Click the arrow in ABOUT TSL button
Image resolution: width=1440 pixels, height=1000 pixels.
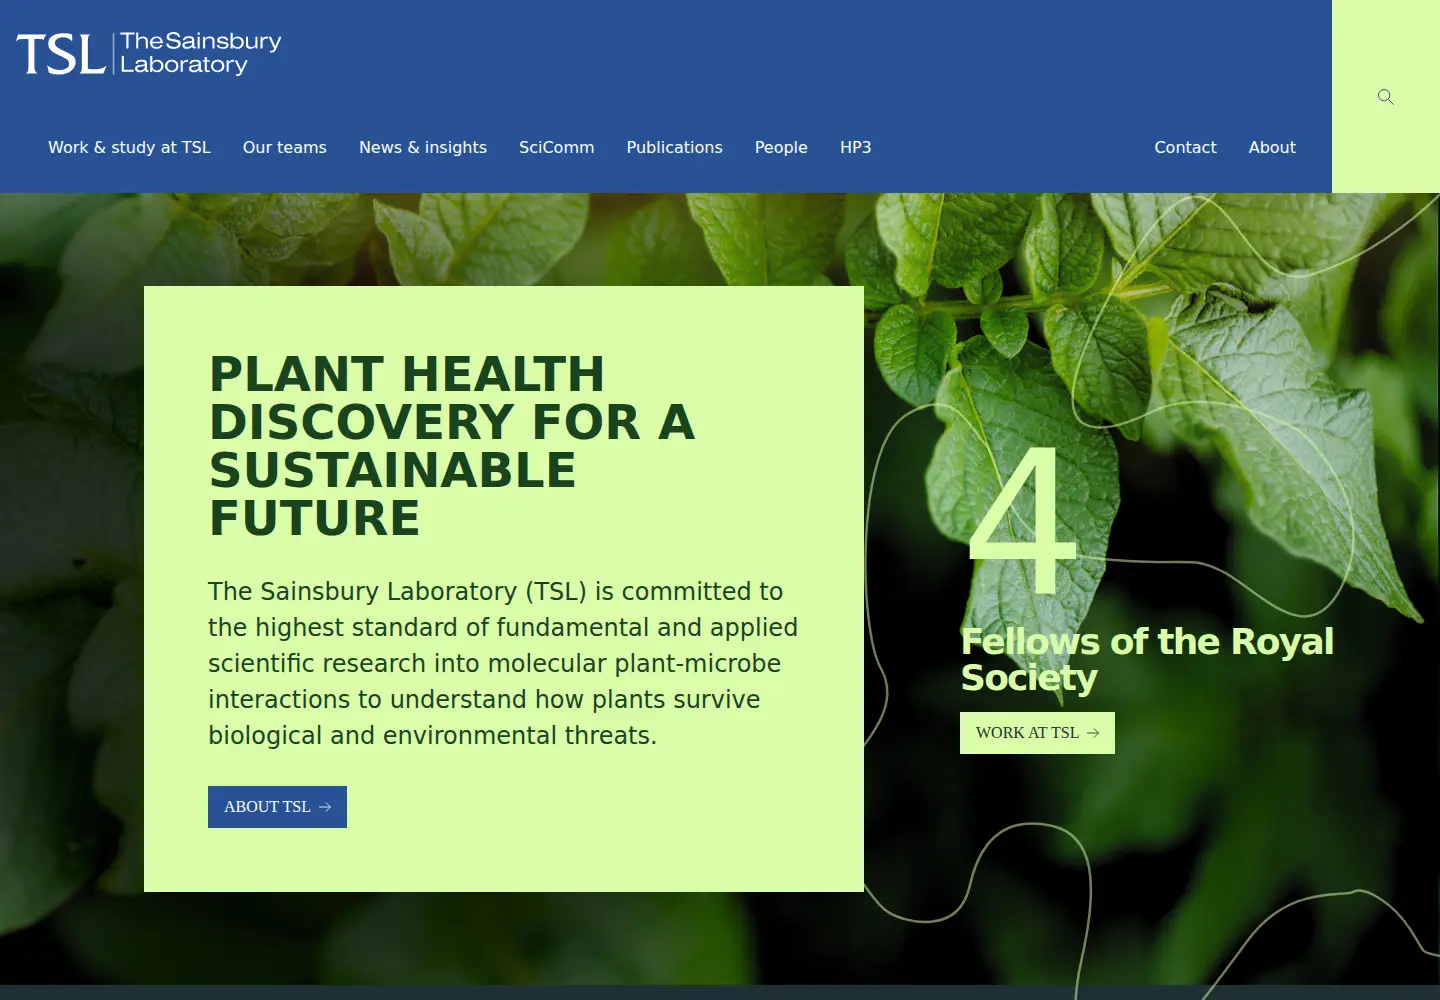pos(325,807)
